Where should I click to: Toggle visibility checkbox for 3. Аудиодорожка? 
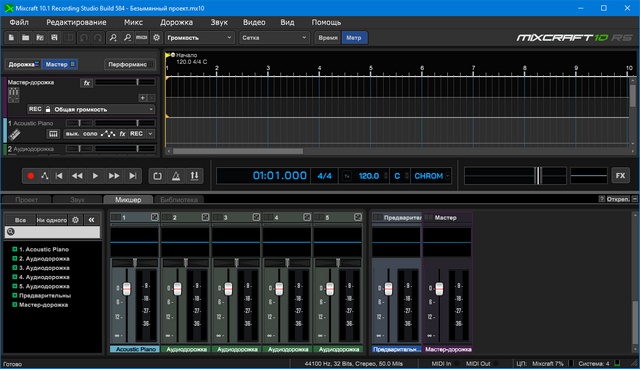(15, 268)
